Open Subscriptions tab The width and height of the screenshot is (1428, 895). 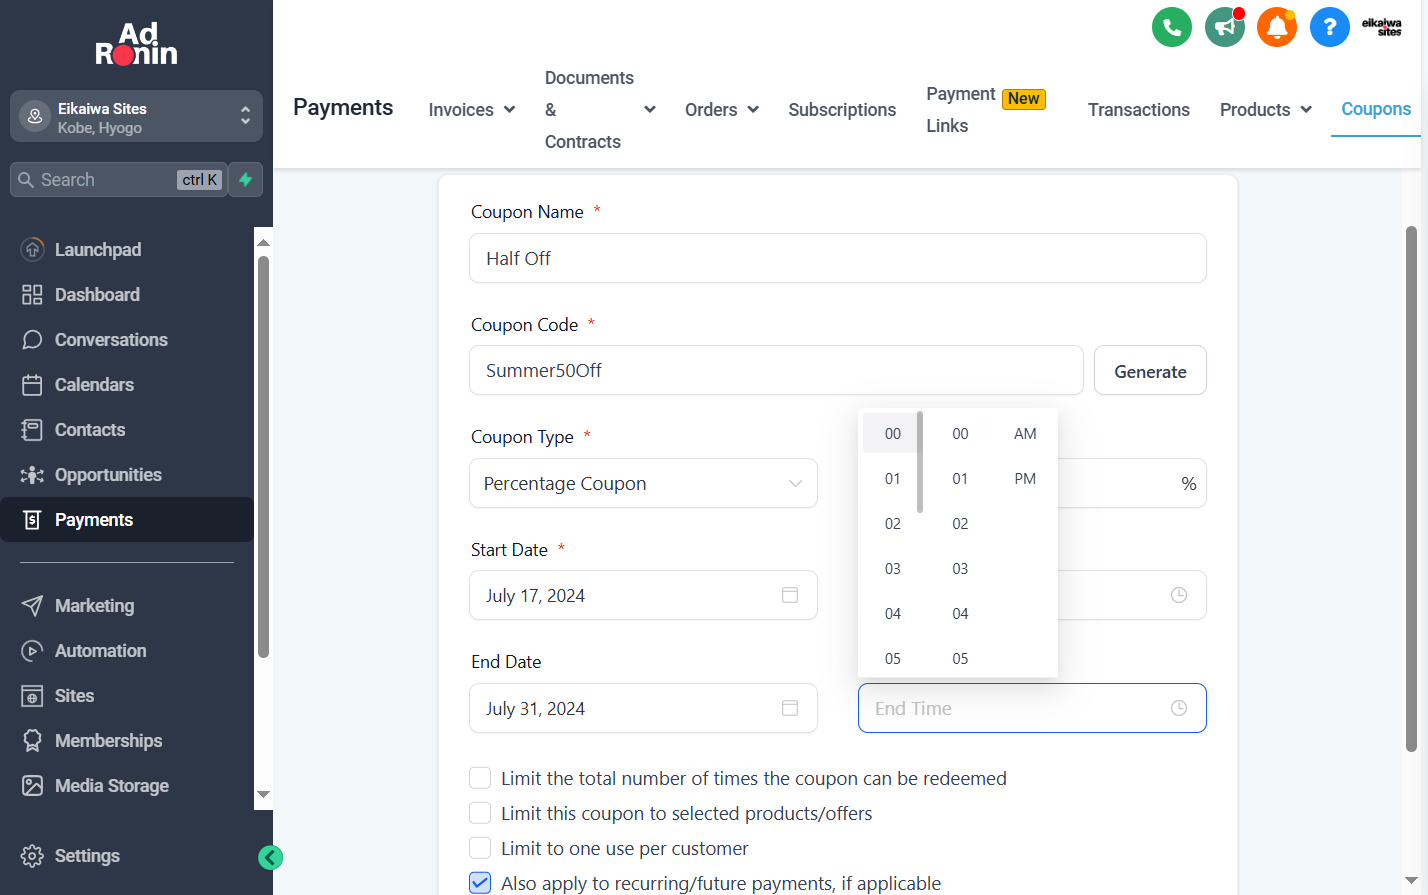[842, 110]
